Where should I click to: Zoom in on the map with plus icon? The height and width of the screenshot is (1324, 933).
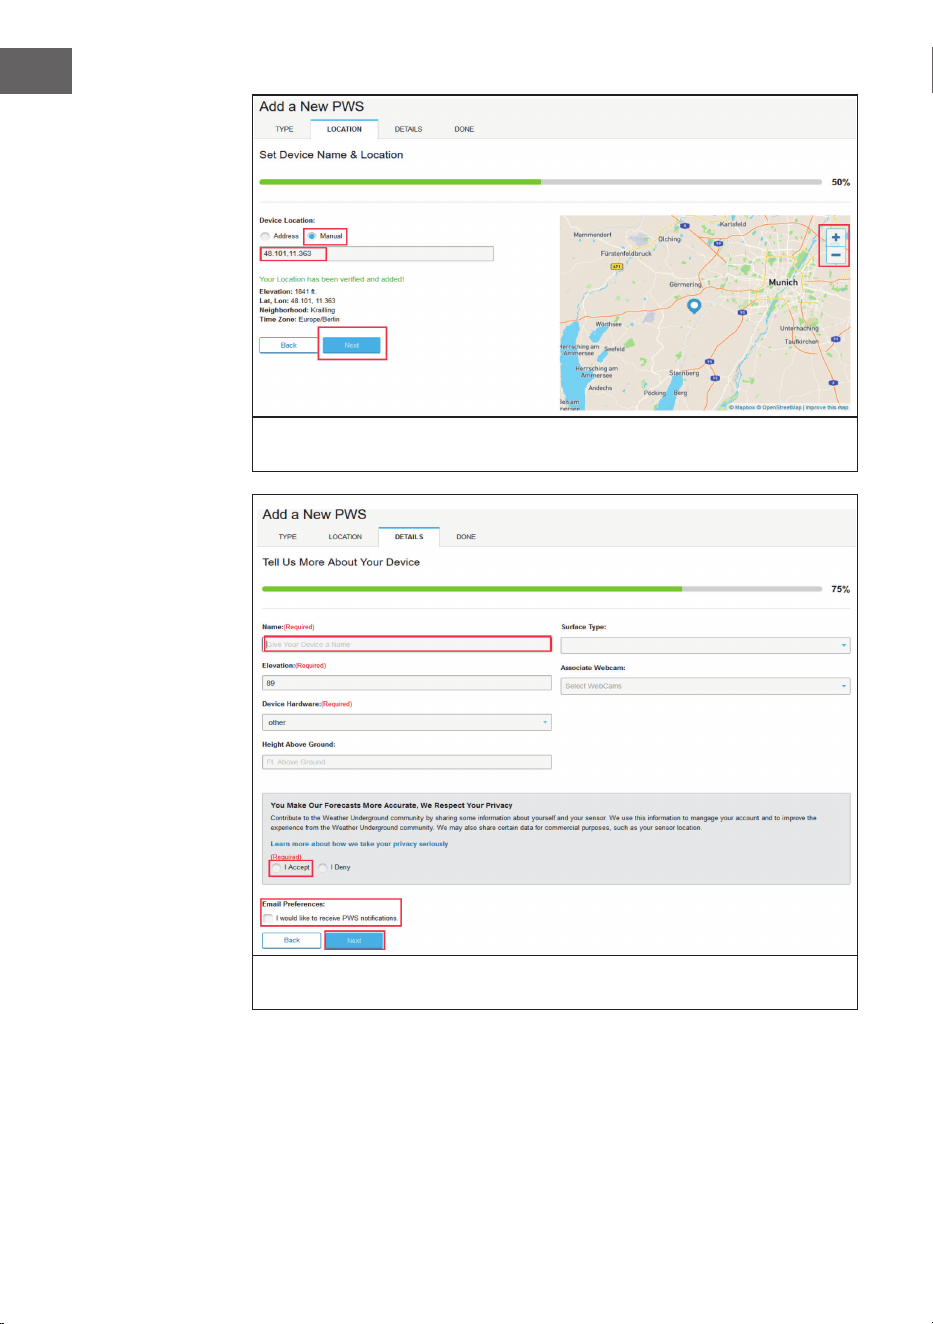click(835, 237)
